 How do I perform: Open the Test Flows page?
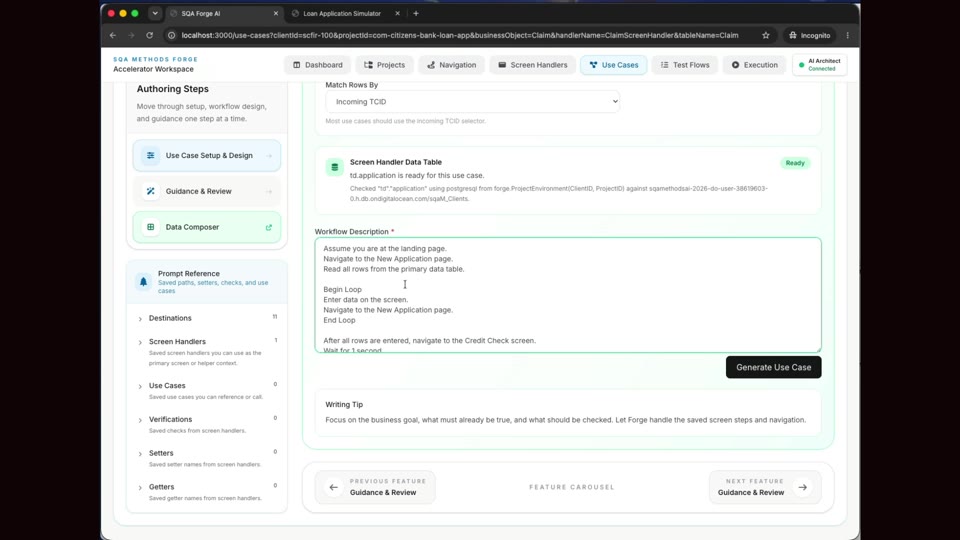click(684, 65)
